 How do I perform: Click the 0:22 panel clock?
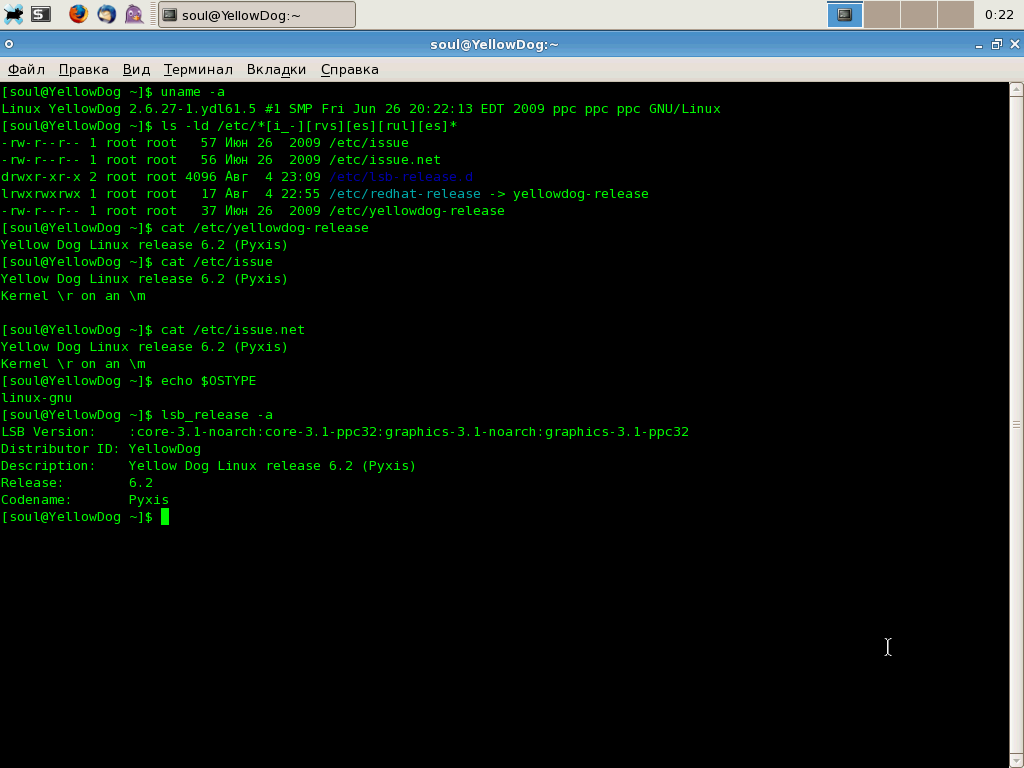999,15
